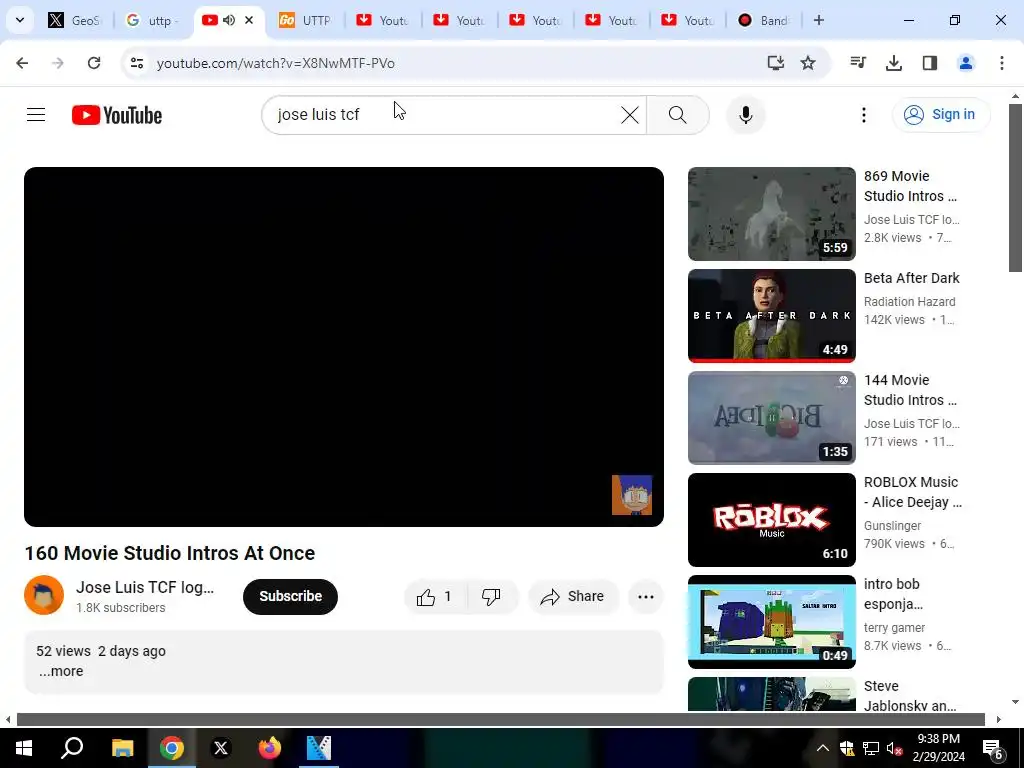This screenshot has height=768, width=1024.
Task: Click the channel watermark in the video player
Action: pyautogui.click(x=632, y=495)
